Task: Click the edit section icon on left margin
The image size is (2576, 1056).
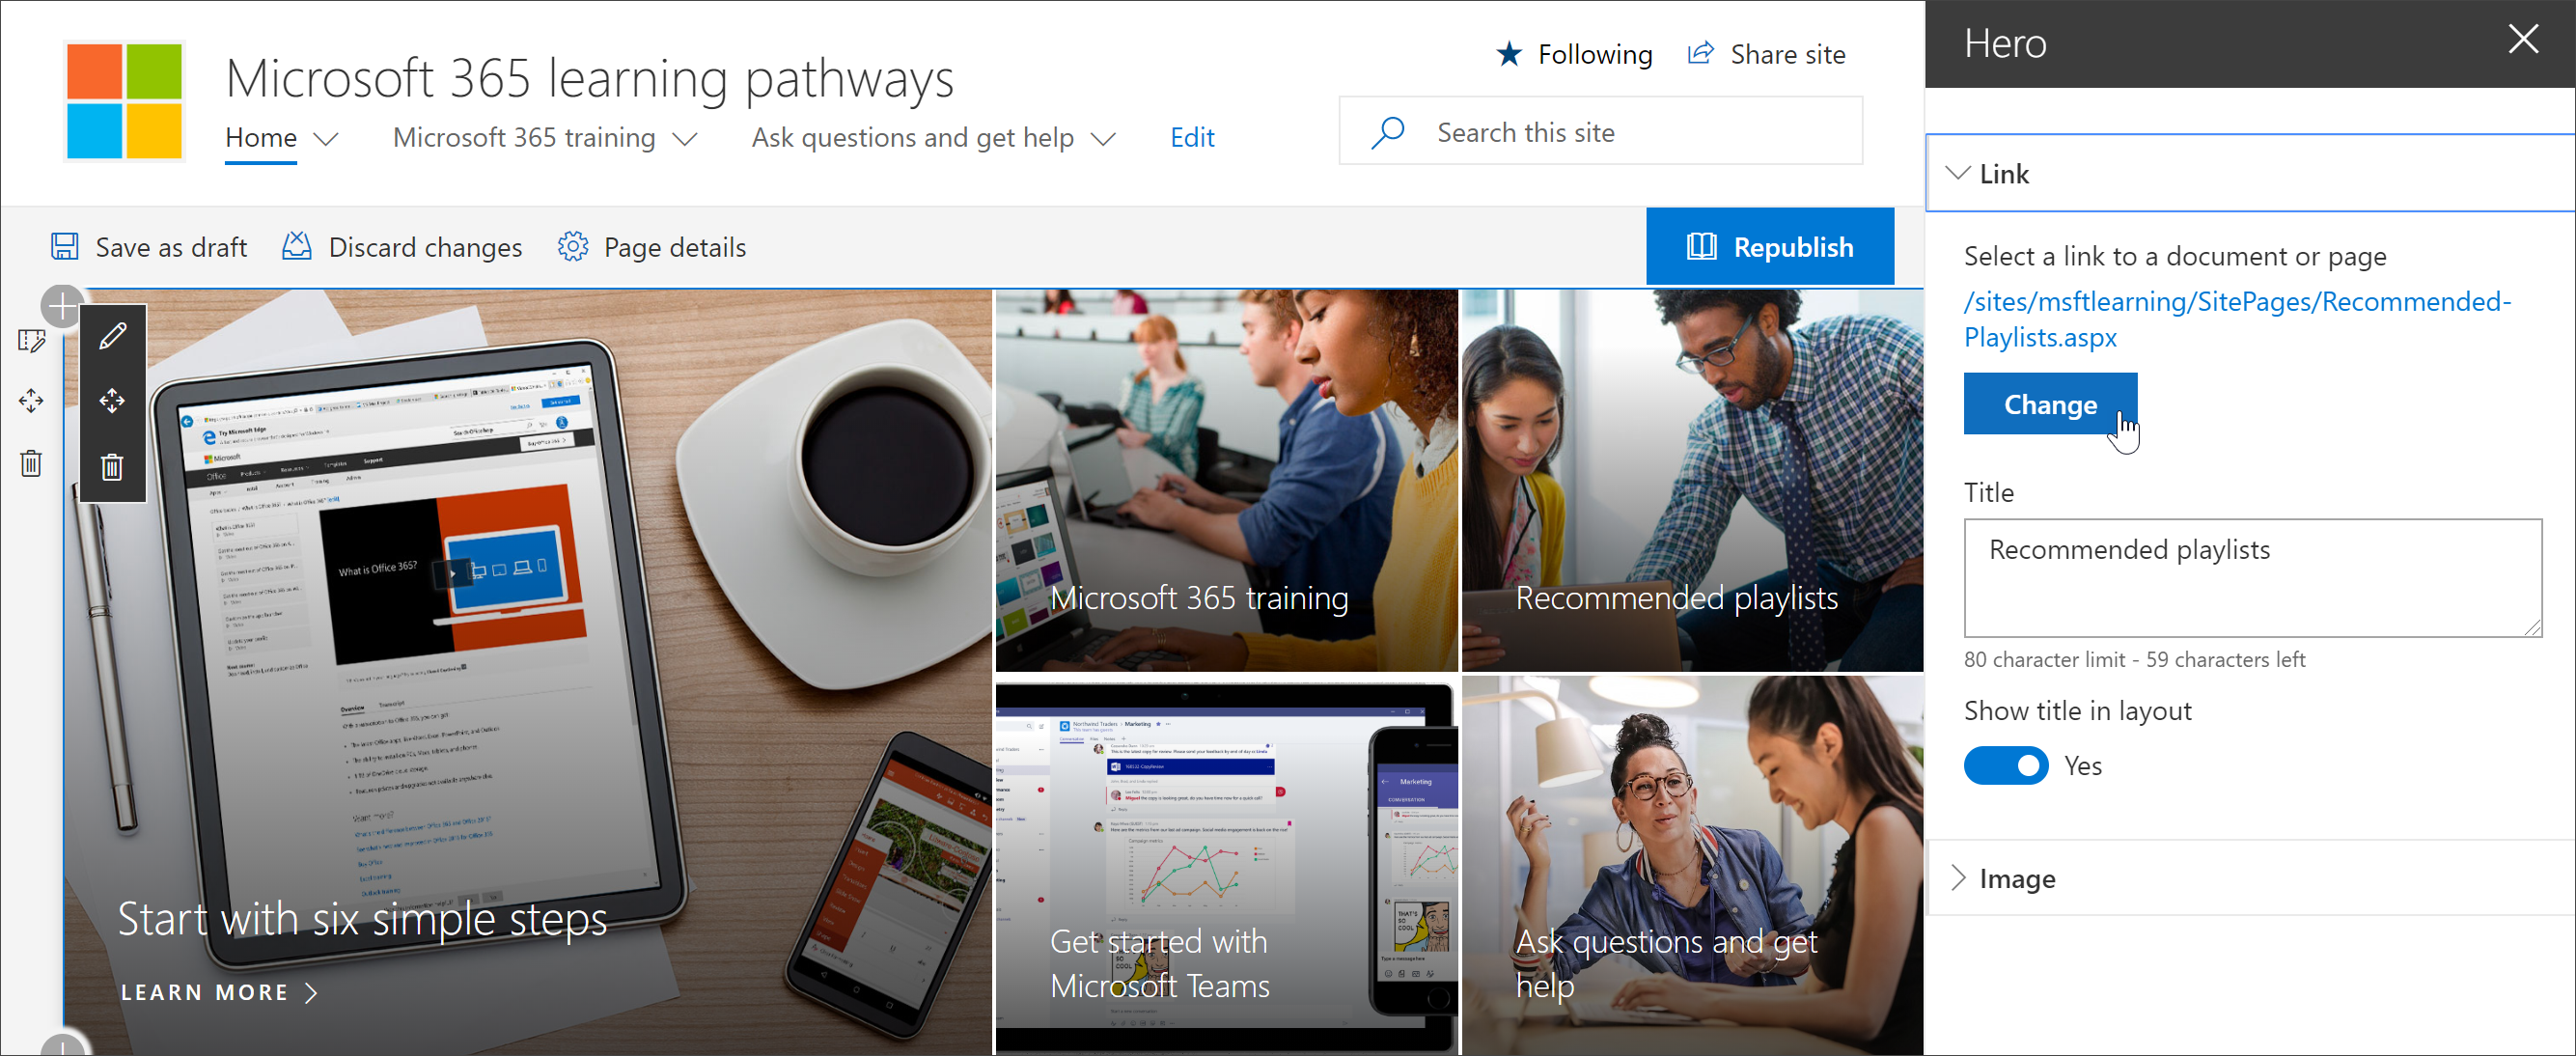Action: tap(31, 341)
